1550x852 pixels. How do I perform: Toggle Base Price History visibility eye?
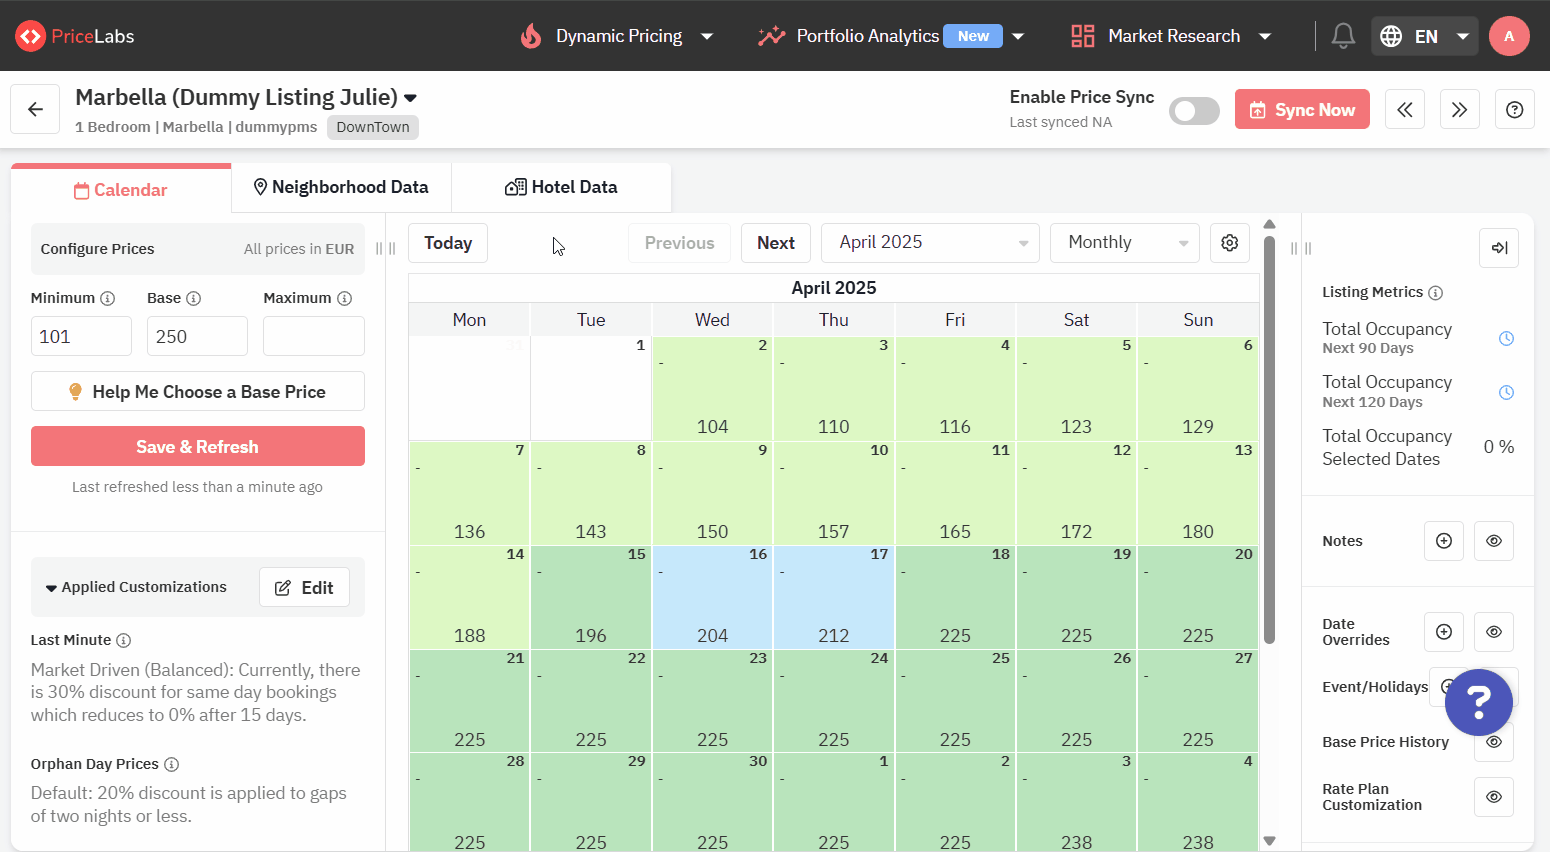(1493, 742)
